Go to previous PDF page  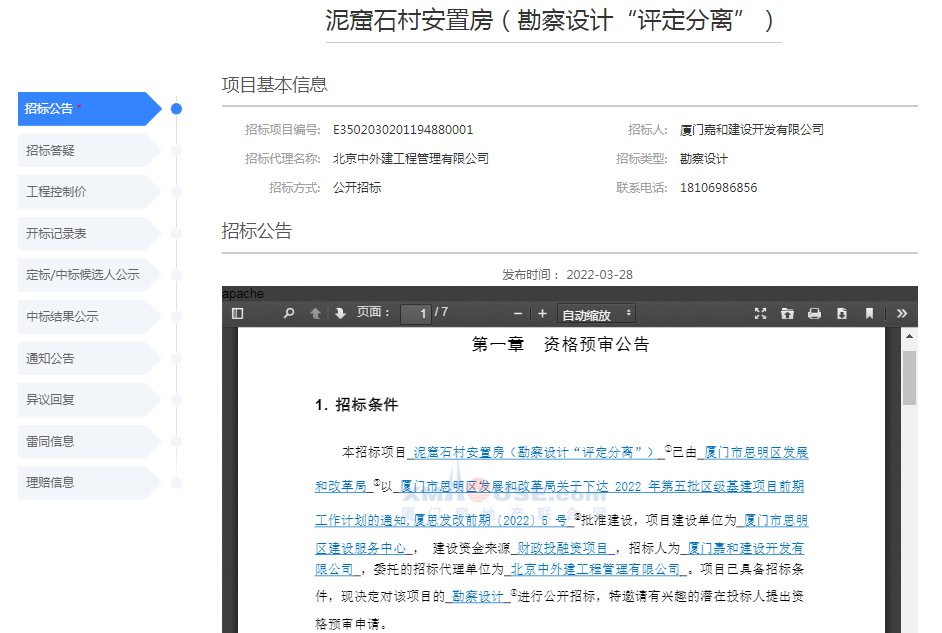click(316, 314)
